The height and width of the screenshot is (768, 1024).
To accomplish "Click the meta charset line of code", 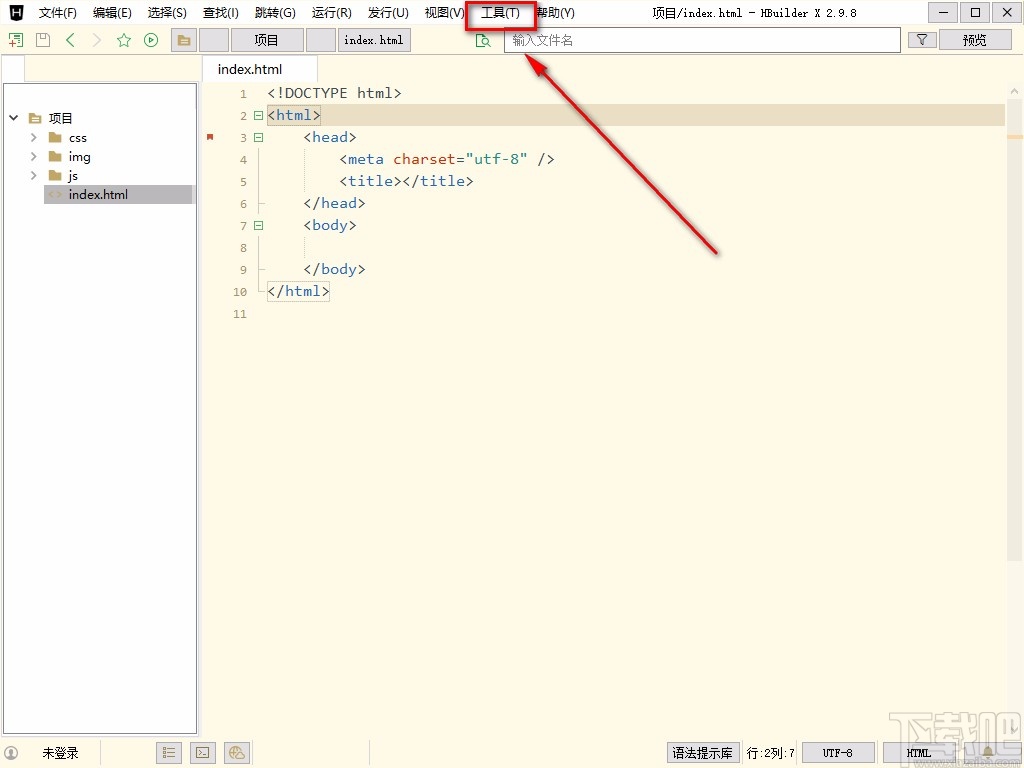I will (447, 159).
